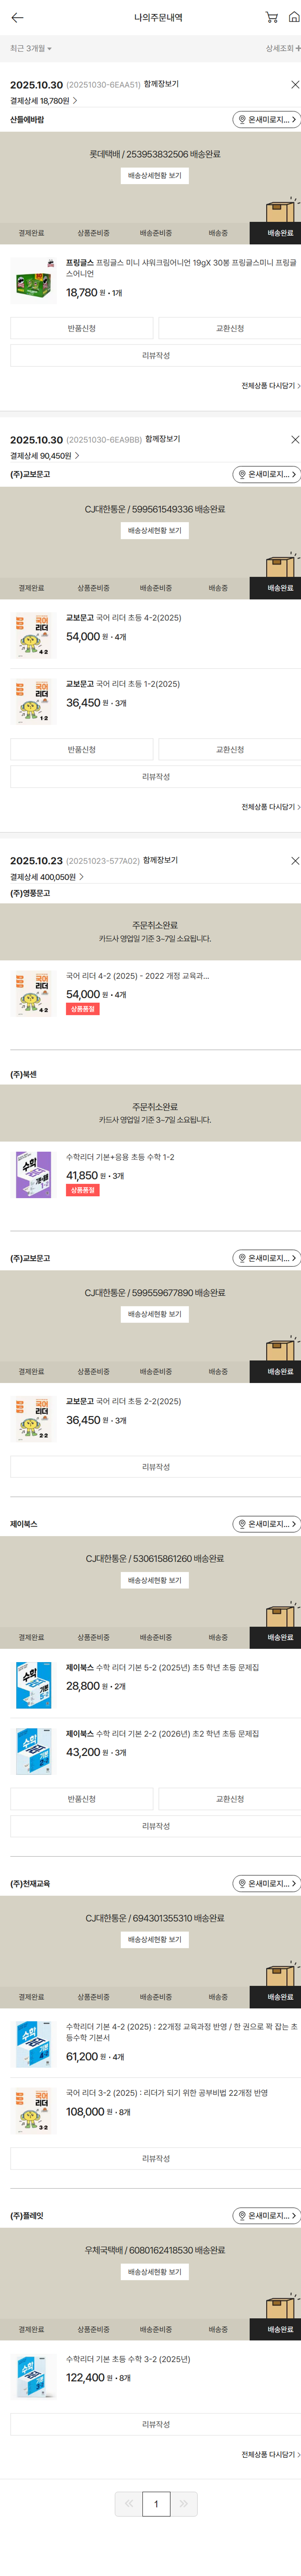Remove the 2025.10.23 order using X
Image resolution: width=301 pixels, height=2576 pixels.
[x=294, y=861]
